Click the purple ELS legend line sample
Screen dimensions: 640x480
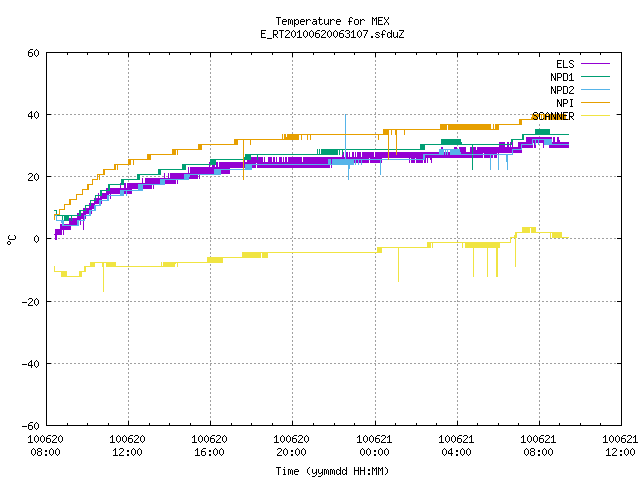[x=595, y=64]
